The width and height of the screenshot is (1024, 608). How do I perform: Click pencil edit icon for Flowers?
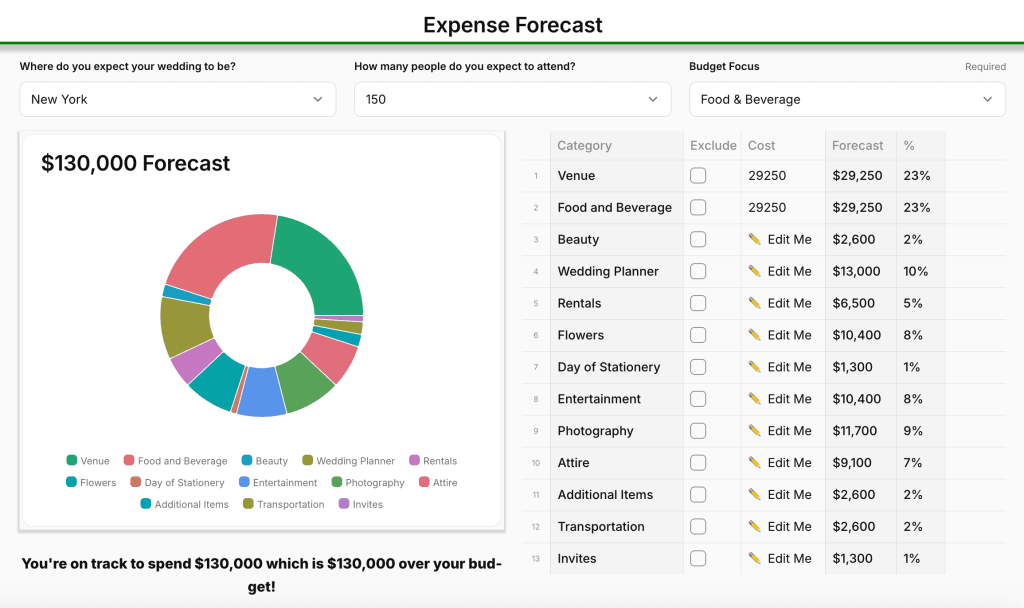pyautogui.click(x=754, y=335)
